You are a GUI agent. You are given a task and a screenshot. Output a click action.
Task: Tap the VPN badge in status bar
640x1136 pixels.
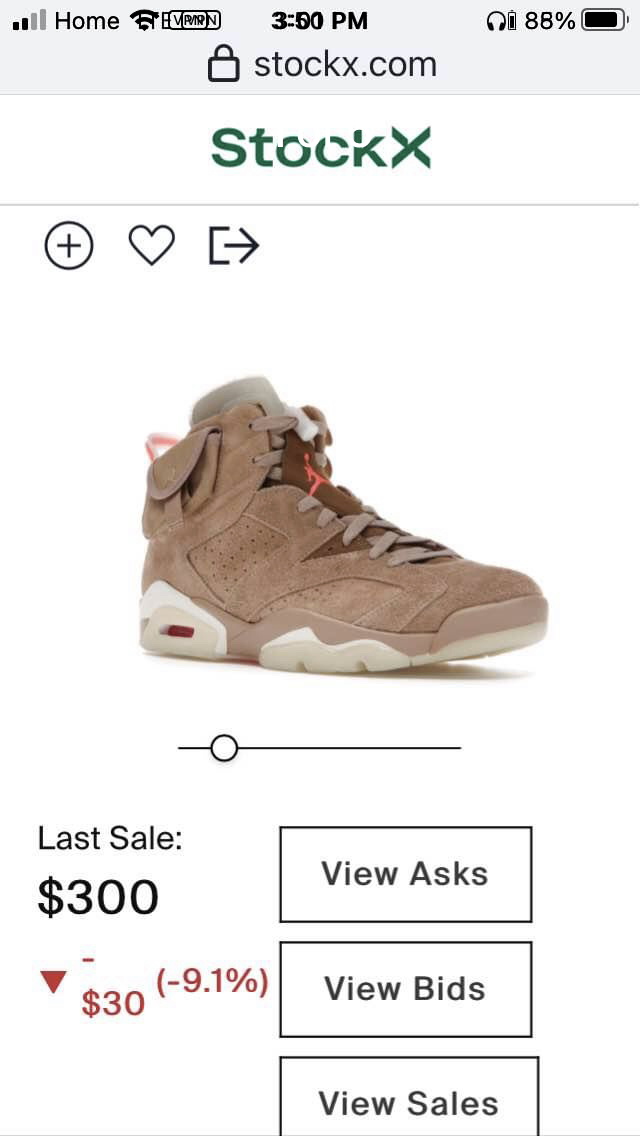(191, 21)
